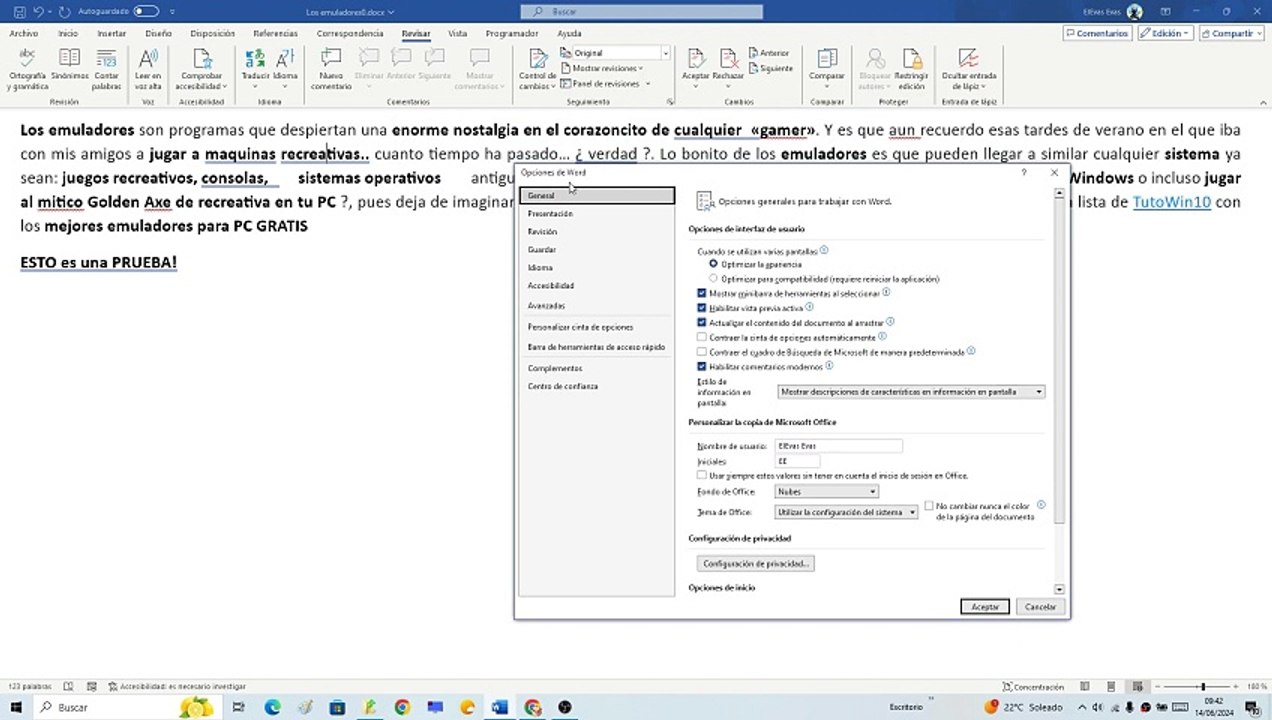Click the Windows Start button
Screen dimensions: 1272x720
pyautogui.click(x=16, y=708)
